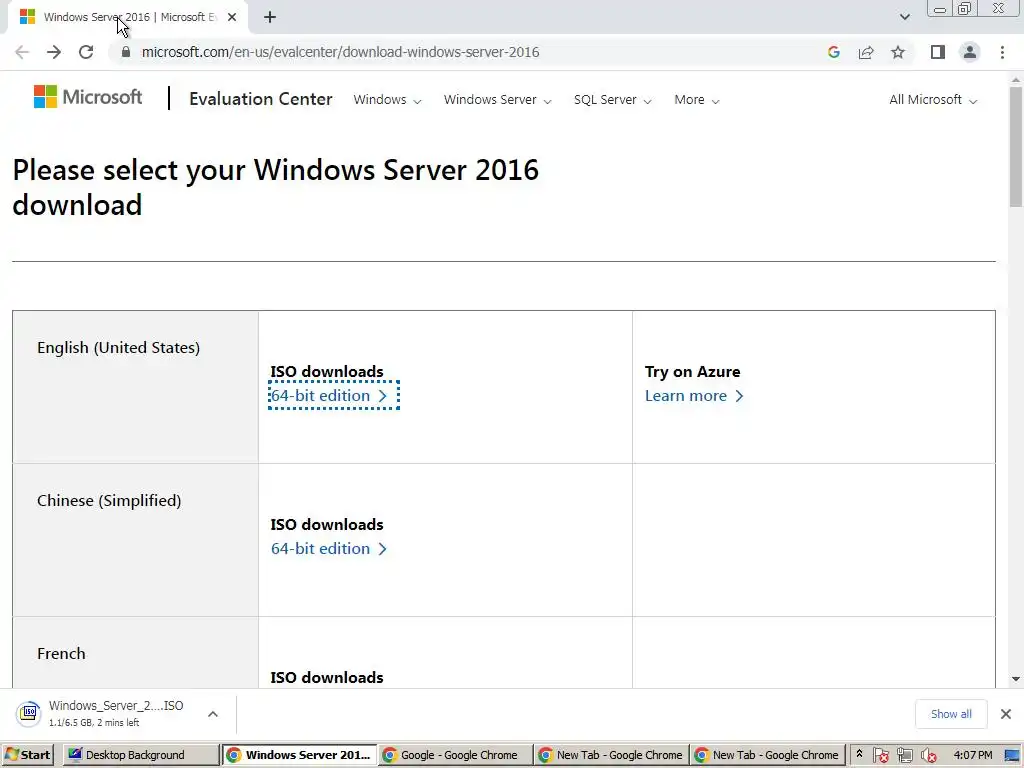Open the side panel icon
This screenshot has width=1024, height=768.
(938, 52)
